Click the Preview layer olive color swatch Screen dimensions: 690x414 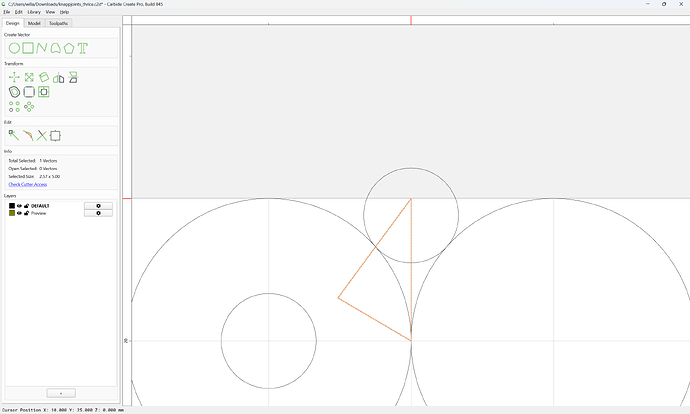pos(12,213)
